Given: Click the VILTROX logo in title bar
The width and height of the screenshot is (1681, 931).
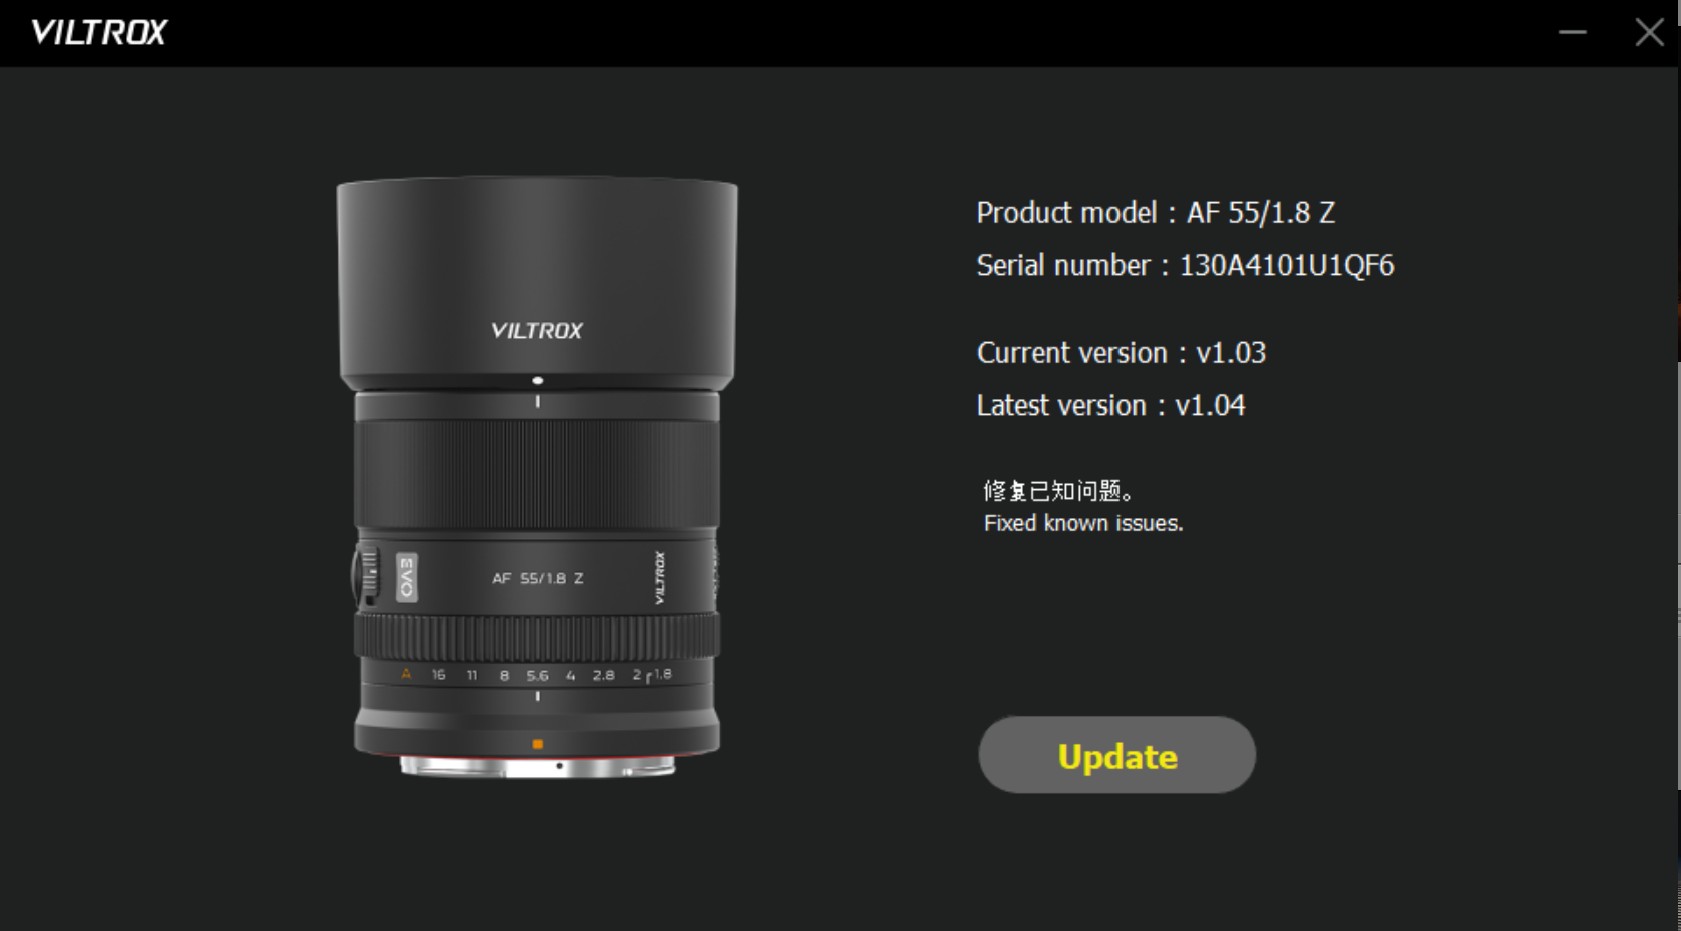Looking at the screenshot, I should pos(99,32).
